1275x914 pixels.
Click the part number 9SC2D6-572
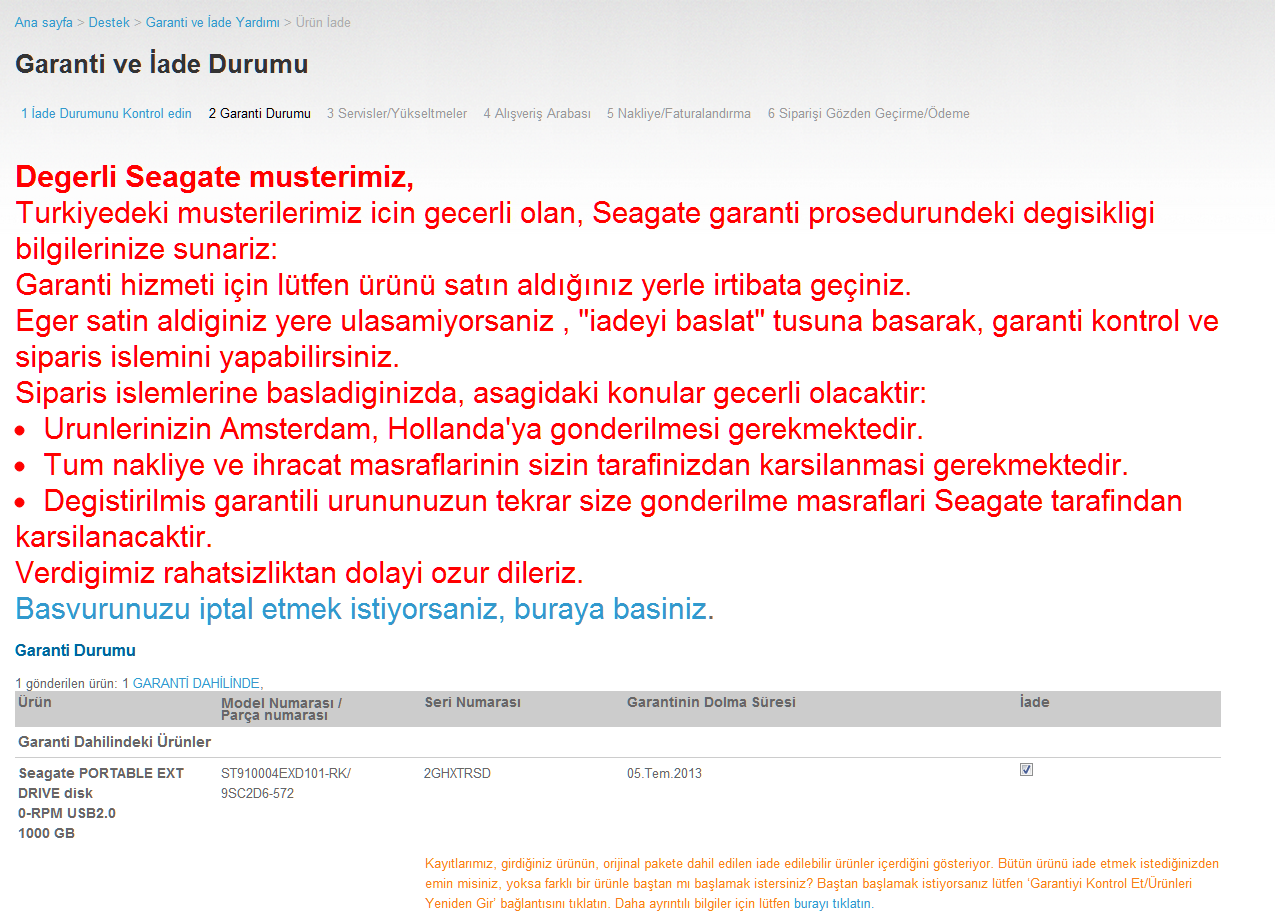257,794
